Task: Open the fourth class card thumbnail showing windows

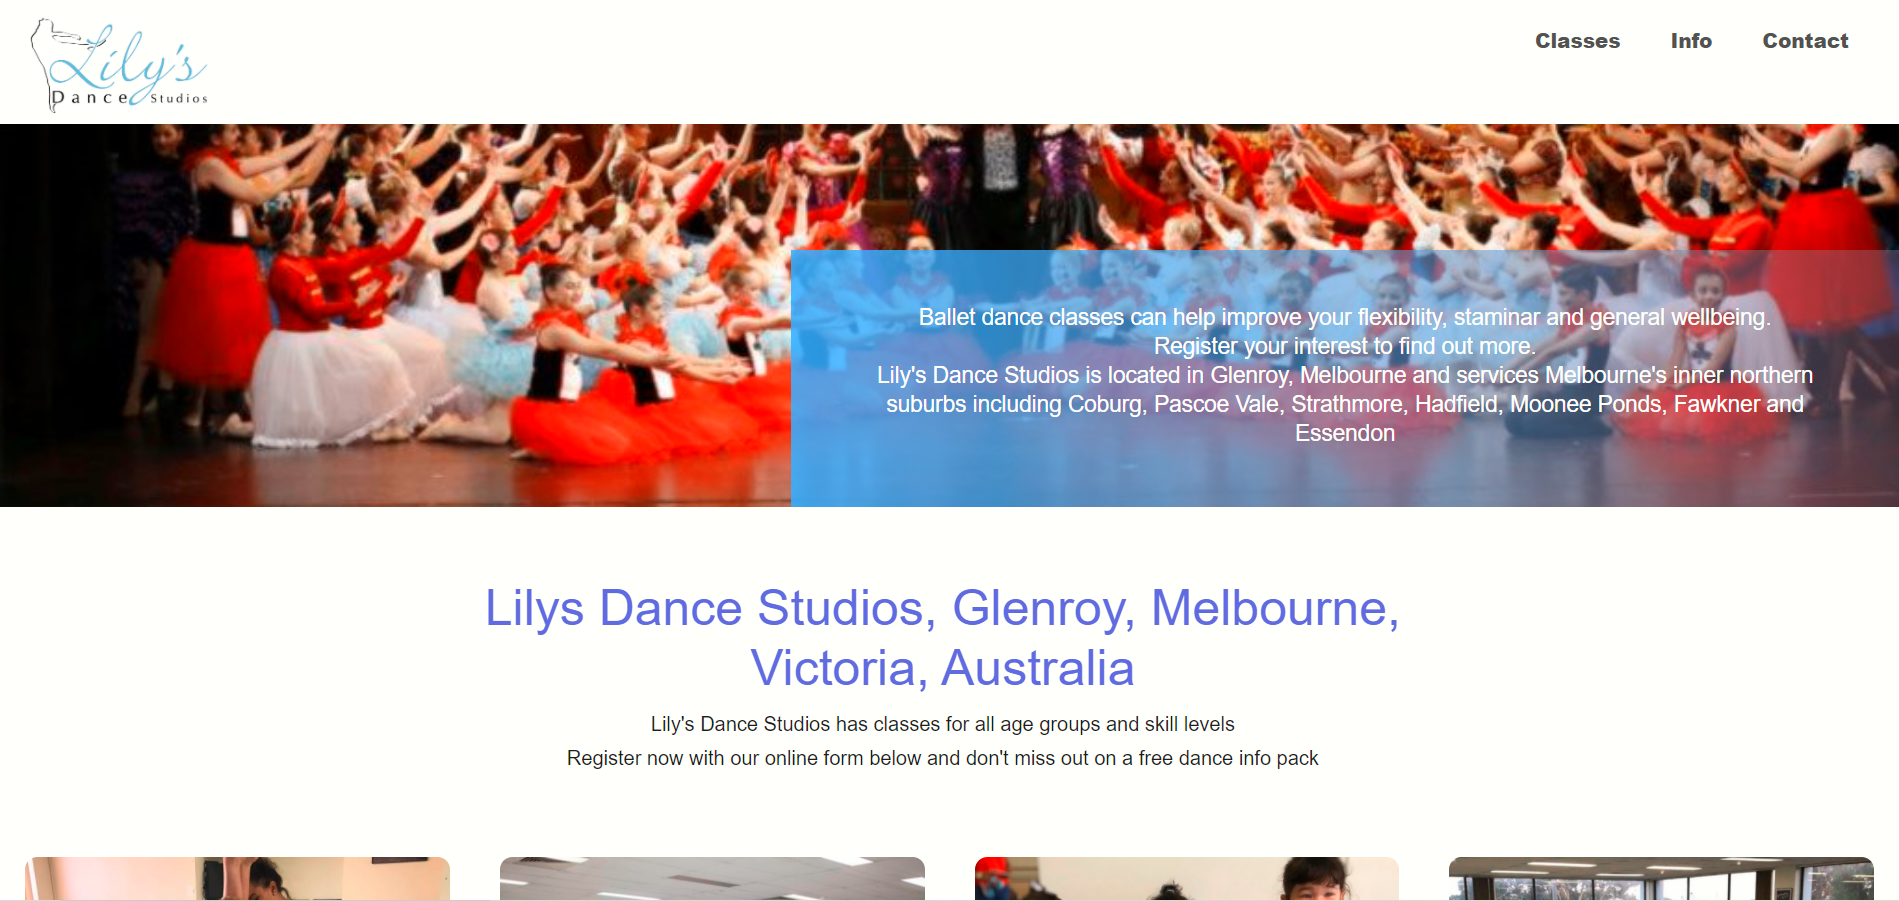Action: 1661,878
